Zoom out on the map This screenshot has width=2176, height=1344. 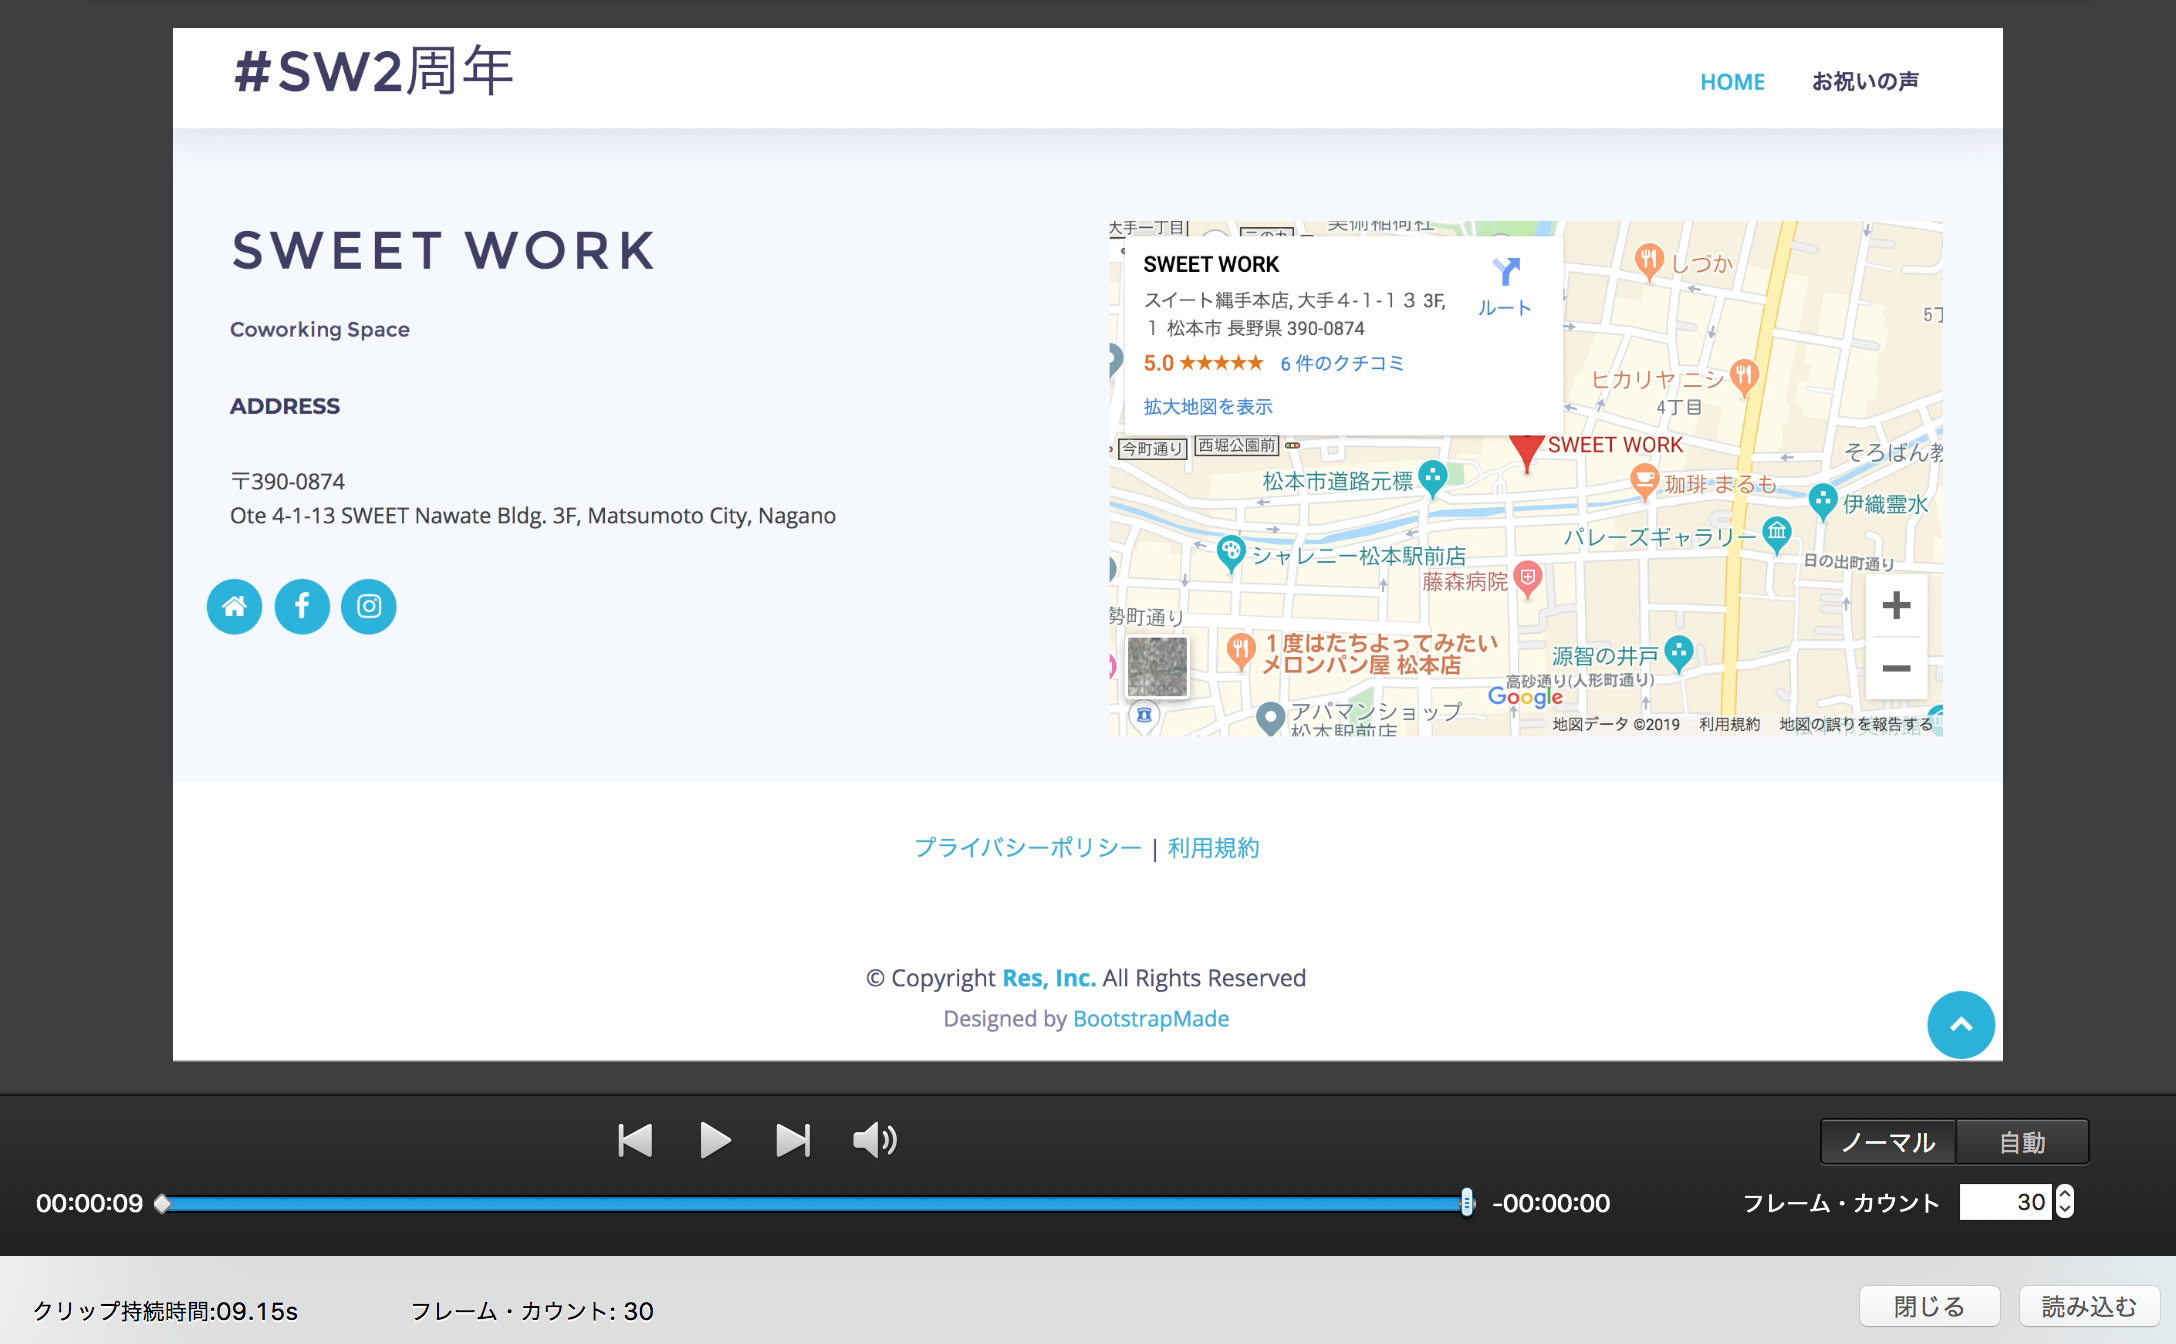coord(1896,668)
